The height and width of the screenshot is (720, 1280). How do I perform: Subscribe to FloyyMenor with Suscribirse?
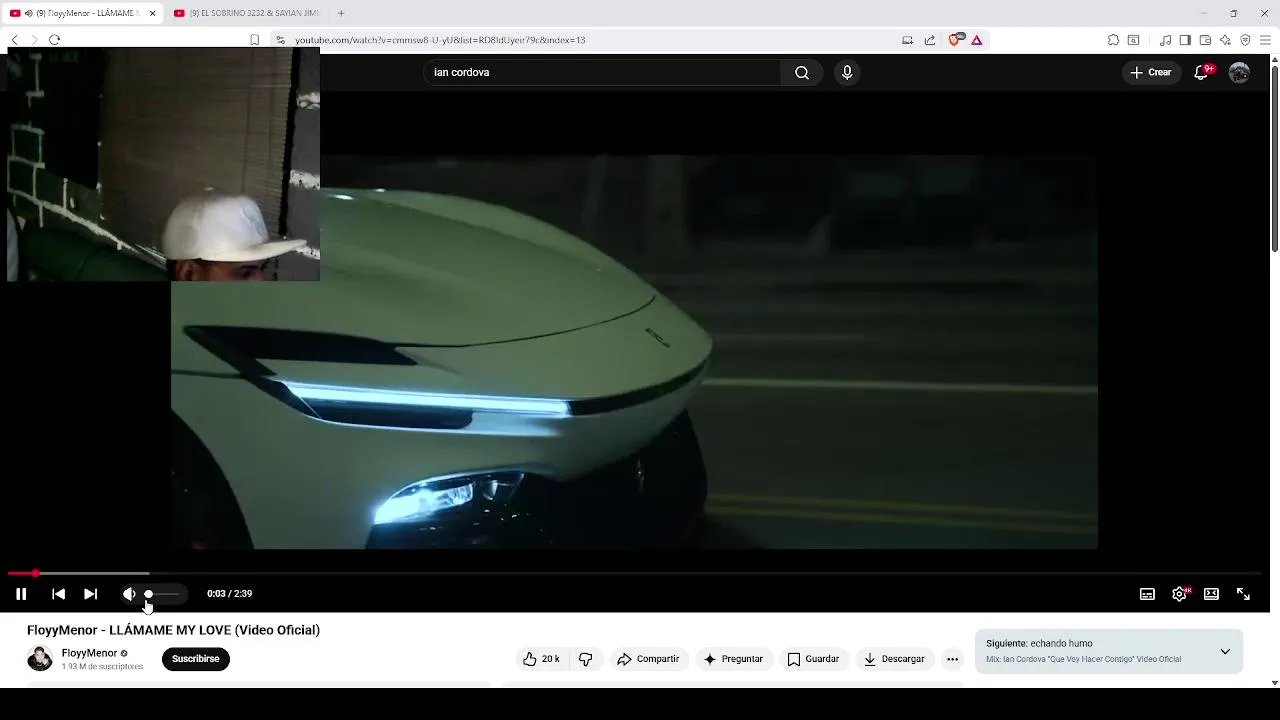(196, 659)
